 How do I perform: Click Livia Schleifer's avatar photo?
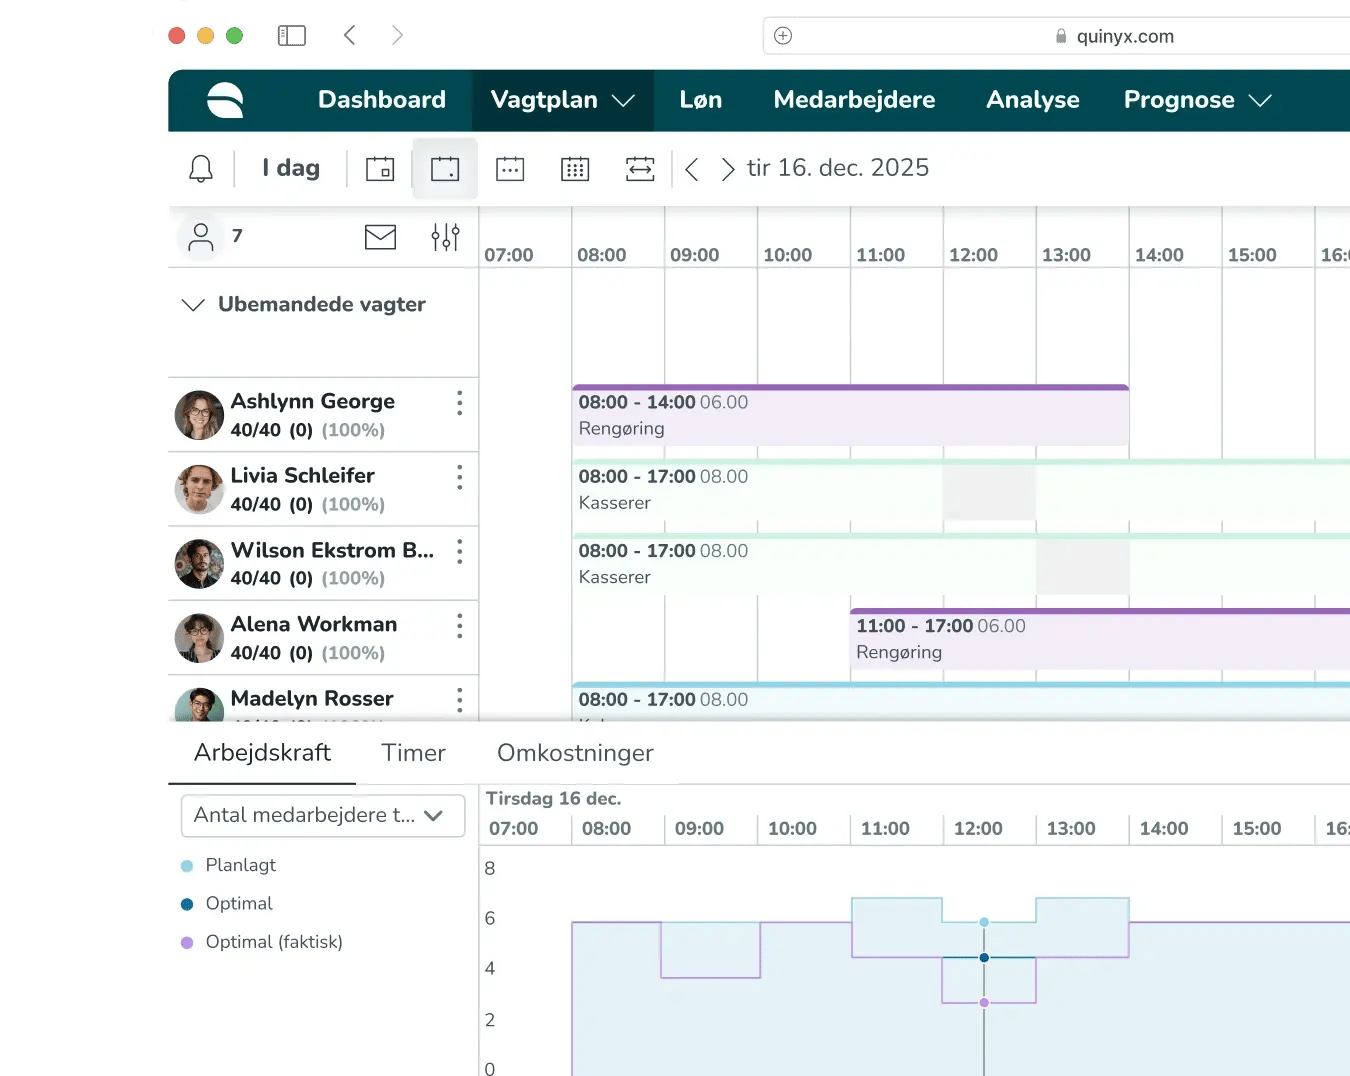(199, 489)
